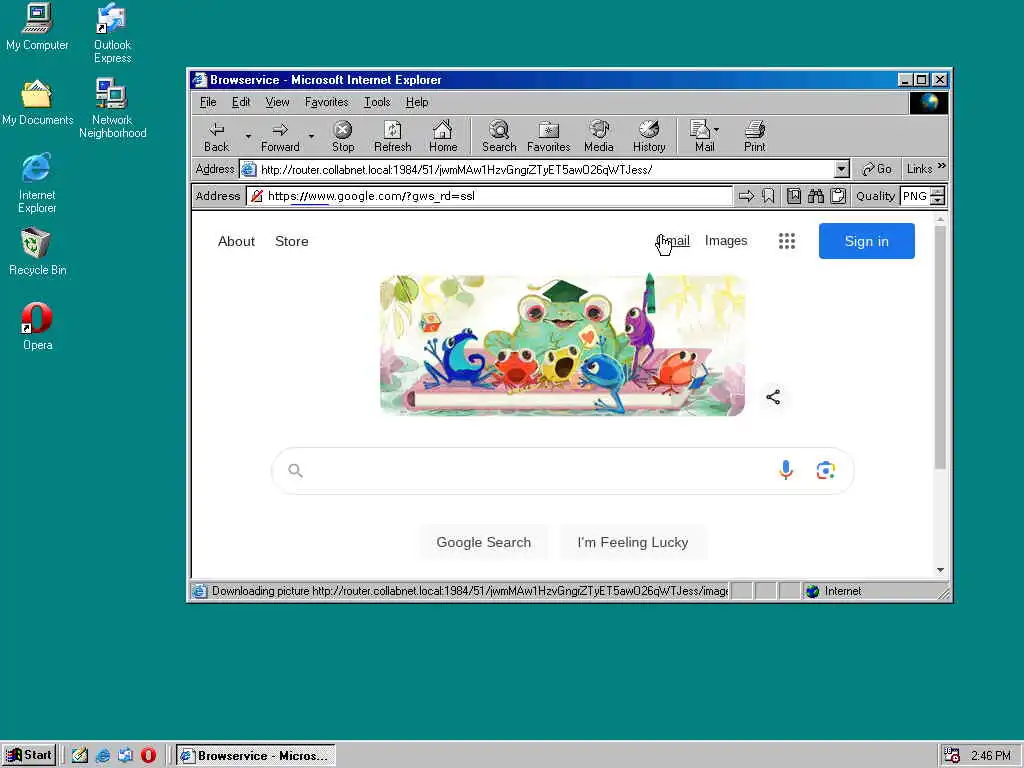Open the Favorites menu
This screenshot has height=768, width=1024.
[327, 102]
